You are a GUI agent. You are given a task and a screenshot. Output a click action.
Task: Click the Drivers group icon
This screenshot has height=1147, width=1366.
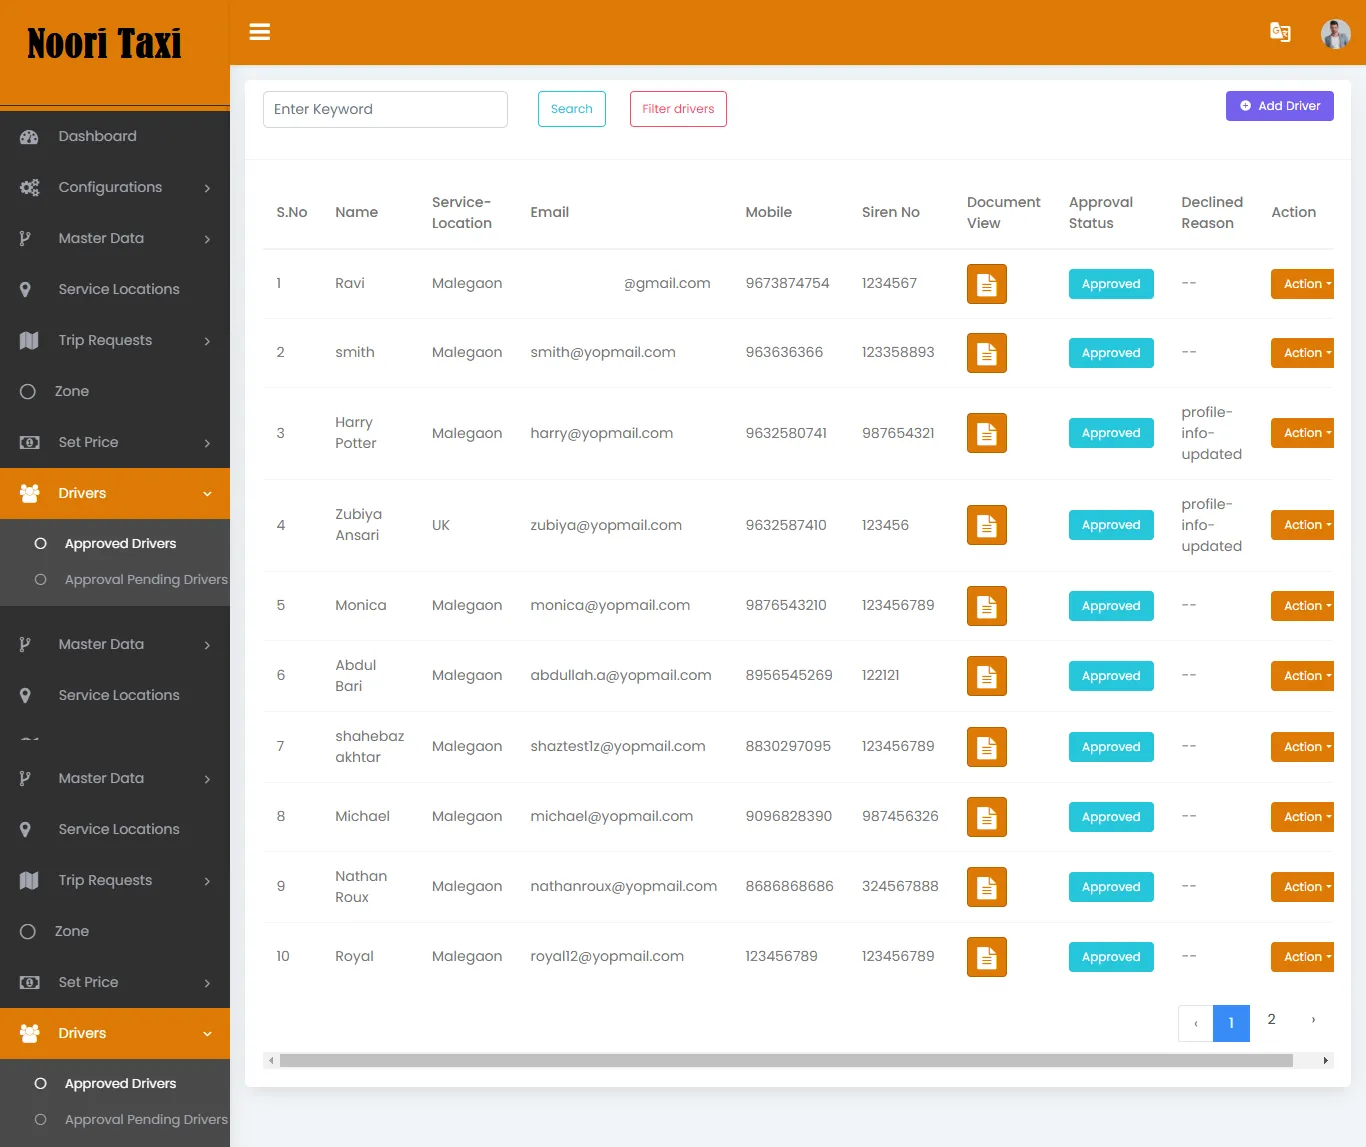click(x=28, y=493)
